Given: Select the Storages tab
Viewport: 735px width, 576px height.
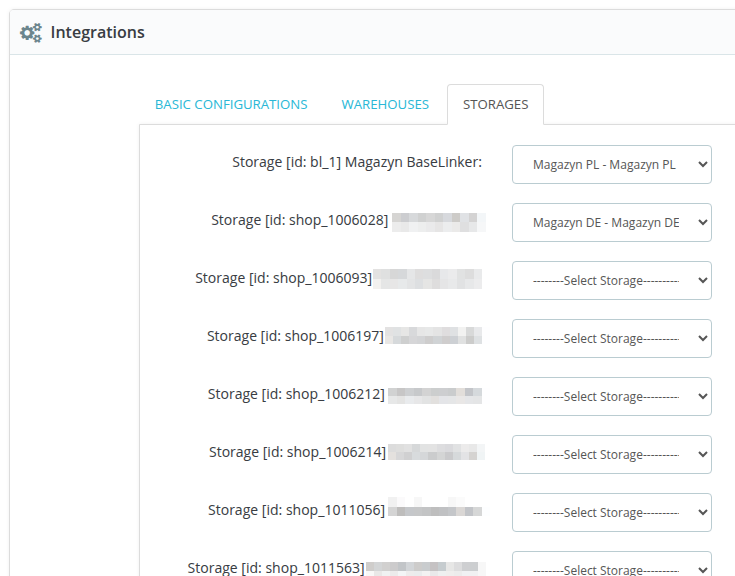Looking at the screenshot, I should tap(495, 105).
